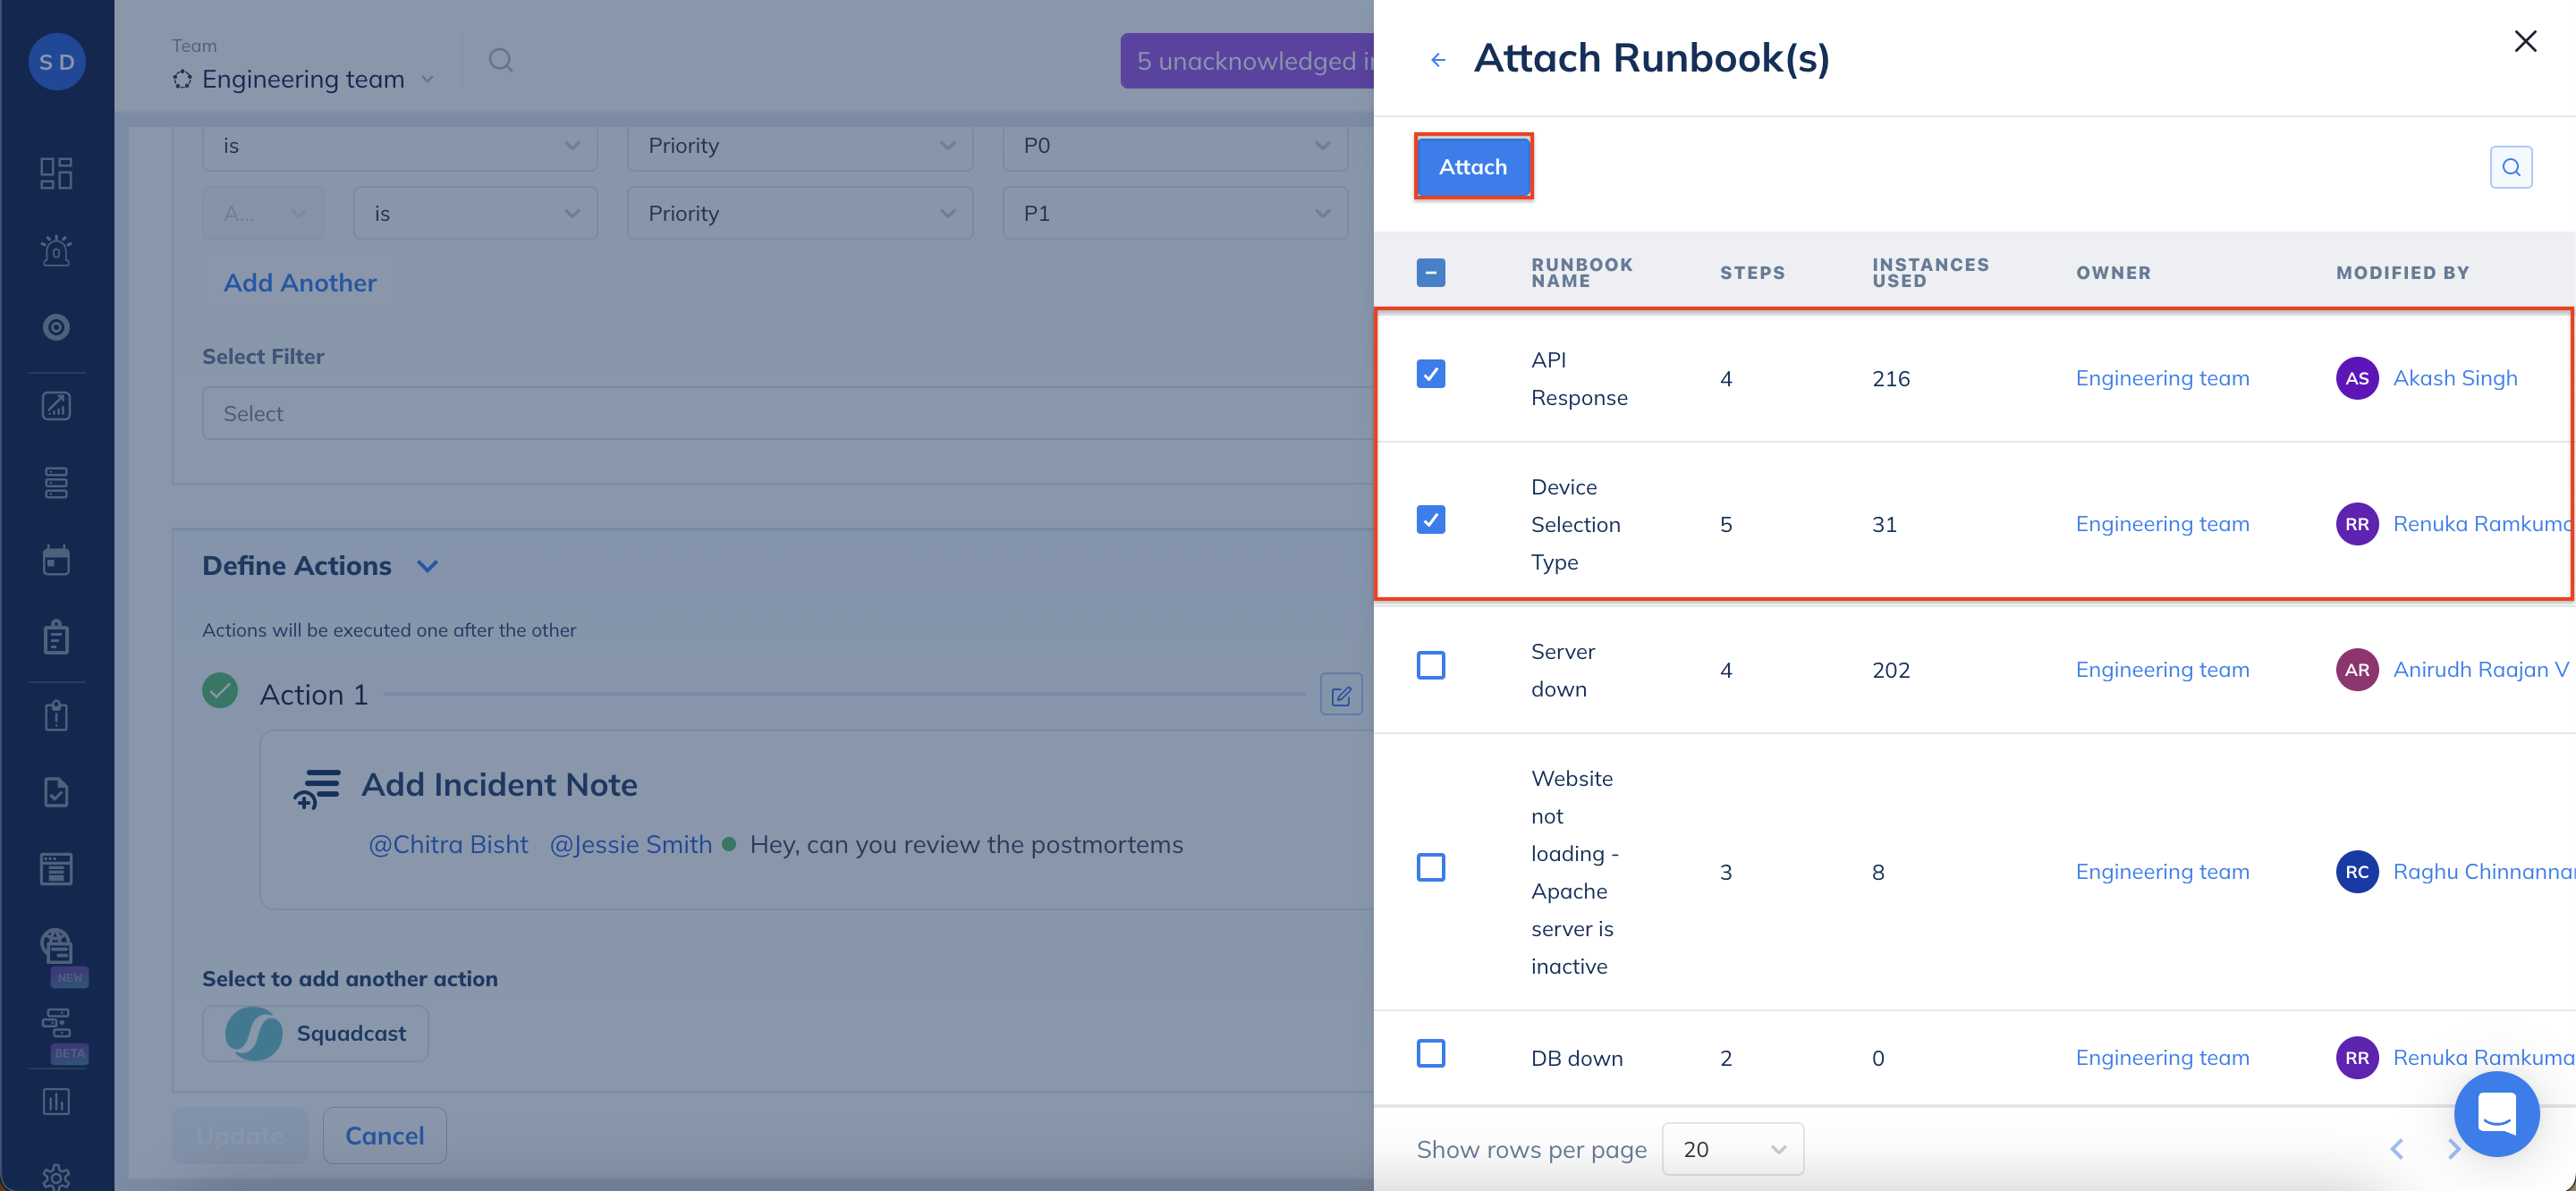Click the search icon in Attach Runbook panel
Image resolution: width=2576 pixels, height=1191 pixels.
pyautogui.click(x=2510, y=167)
